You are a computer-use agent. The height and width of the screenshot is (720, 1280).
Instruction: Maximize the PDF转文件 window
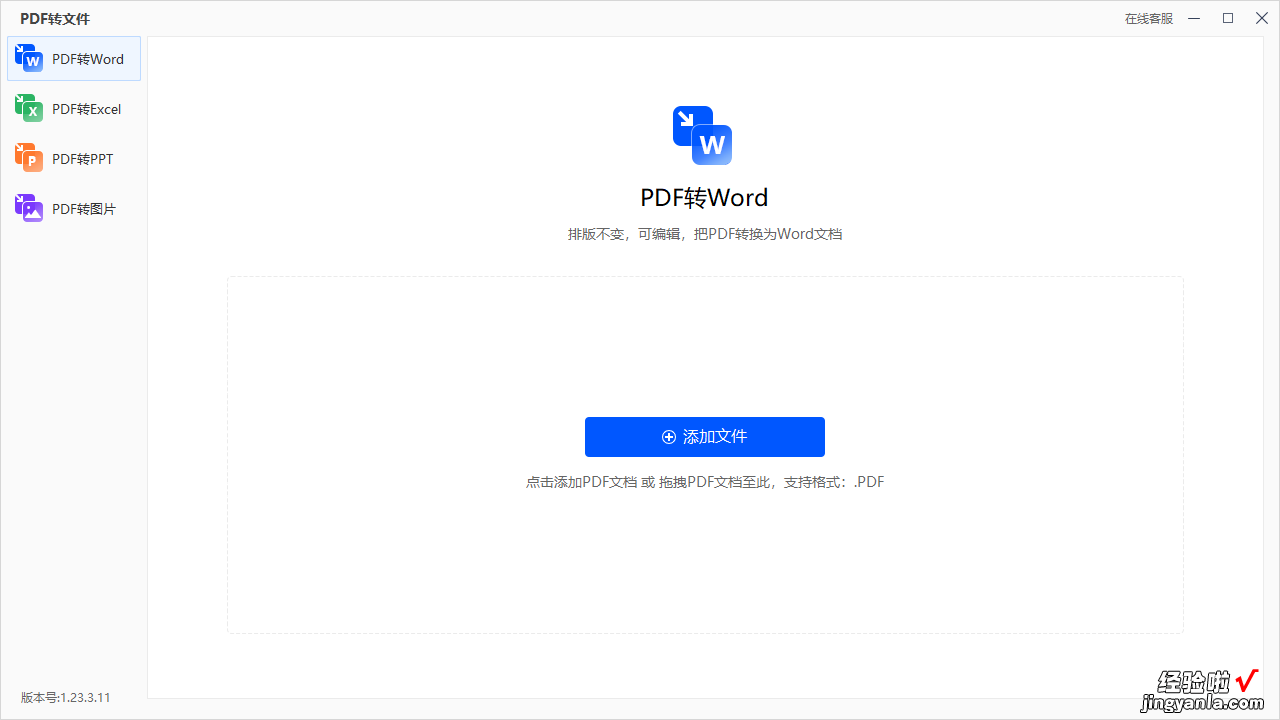tap(1228, 18)
